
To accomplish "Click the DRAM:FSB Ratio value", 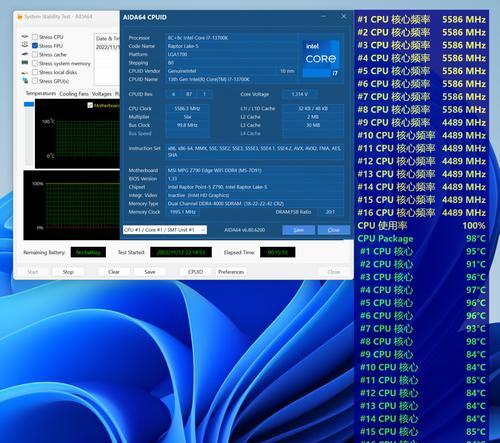I will pos(330,212).
